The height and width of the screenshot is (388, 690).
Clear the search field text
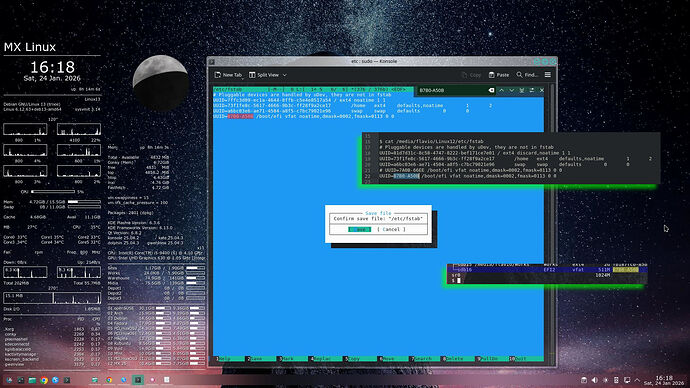coord(491,90)
